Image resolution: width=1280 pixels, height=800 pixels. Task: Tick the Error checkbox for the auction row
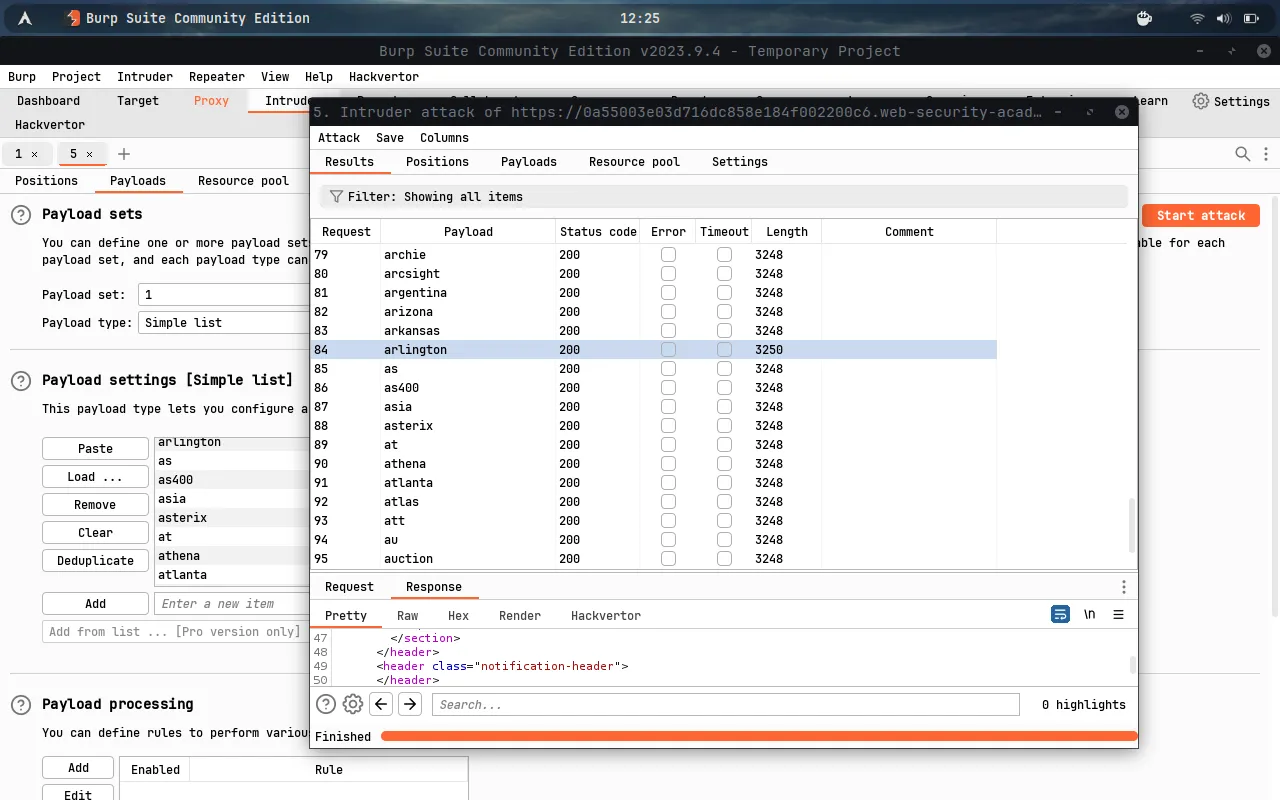(668, 559)
